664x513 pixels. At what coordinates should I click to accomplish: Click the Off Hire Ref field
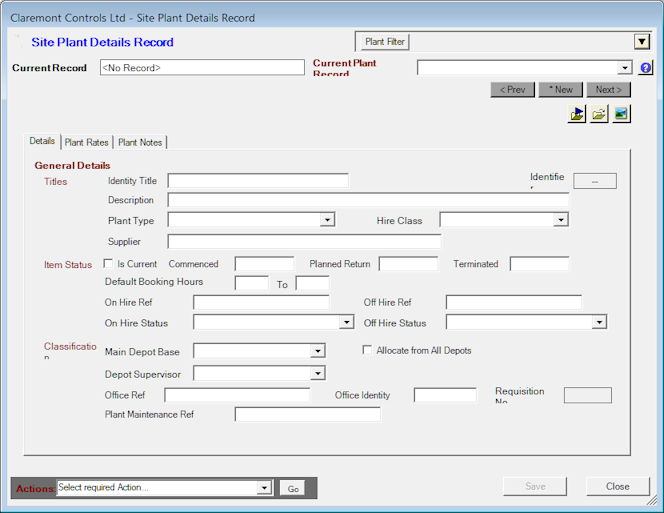(514, 302)
